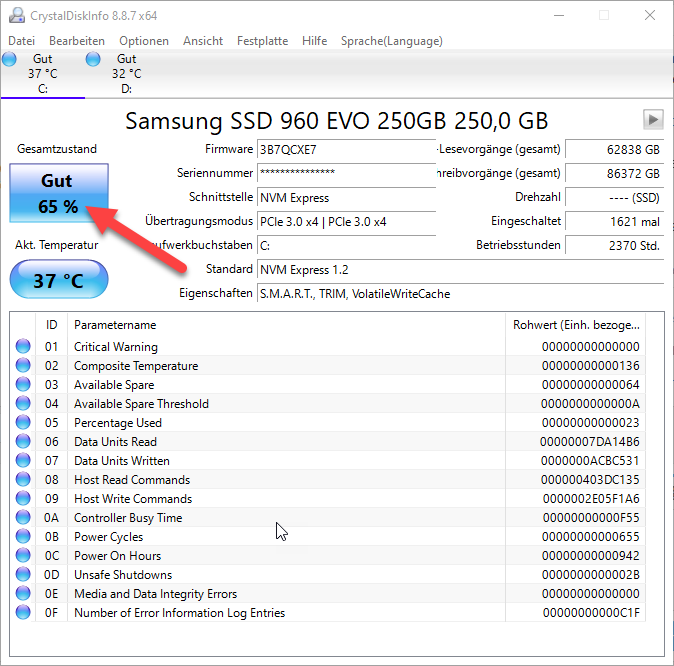Image resolution: width=674 pixels, height=666 pixels.
Task: Click status orb of Power Cycles row
Action: click(23, 536)
